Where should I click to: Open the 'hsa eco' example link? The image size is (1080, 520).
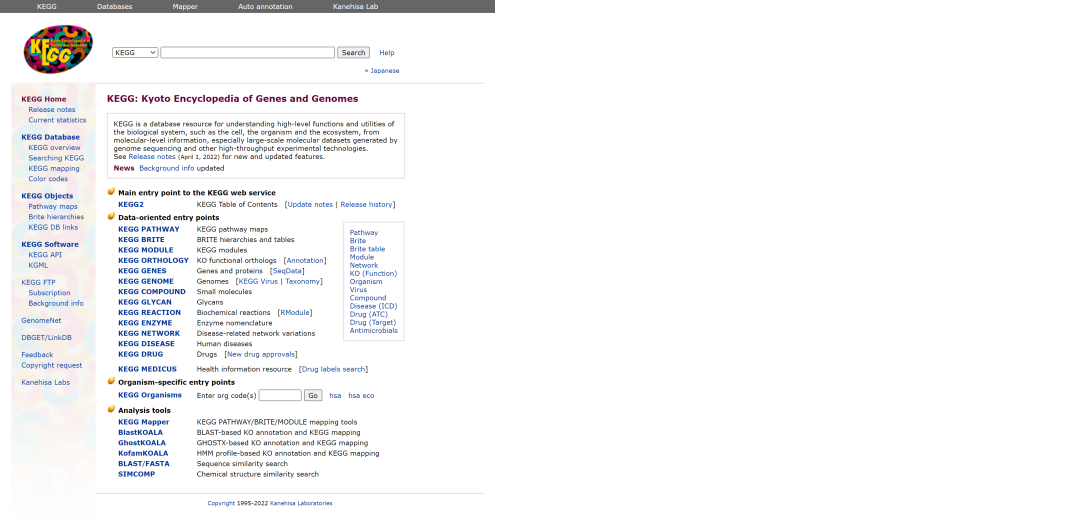pyautogui.click(x=361, y=395)
